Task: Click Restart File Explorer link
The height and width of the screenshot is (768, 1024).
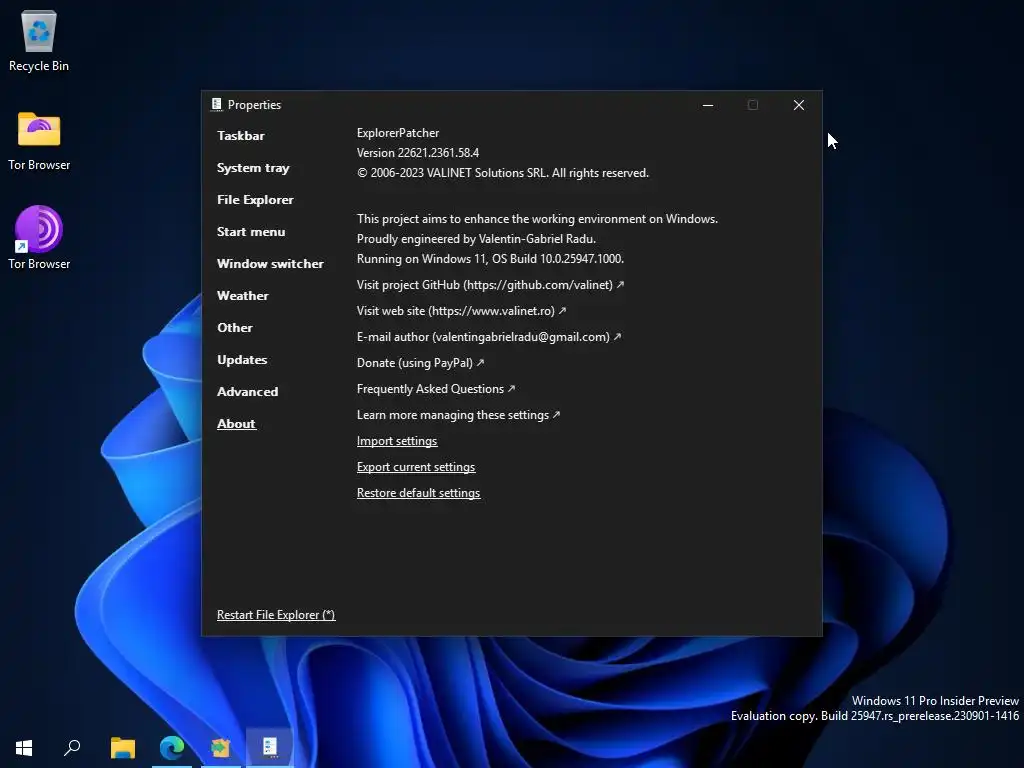Action: 276,615
